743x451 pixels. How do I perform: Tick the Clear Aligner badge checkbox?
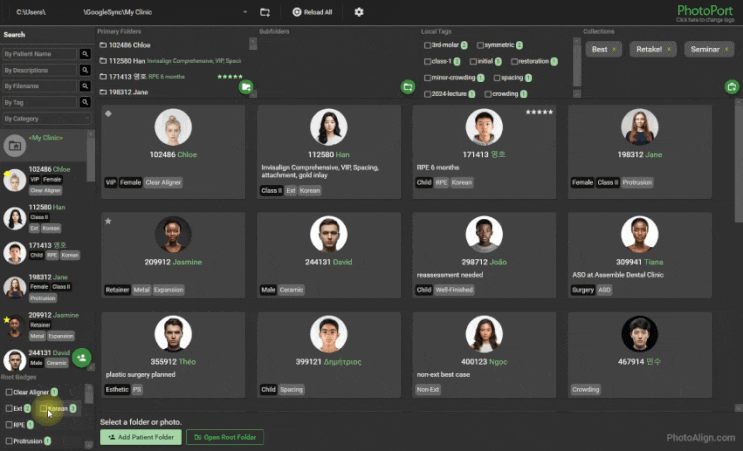[x=9, y=392]
